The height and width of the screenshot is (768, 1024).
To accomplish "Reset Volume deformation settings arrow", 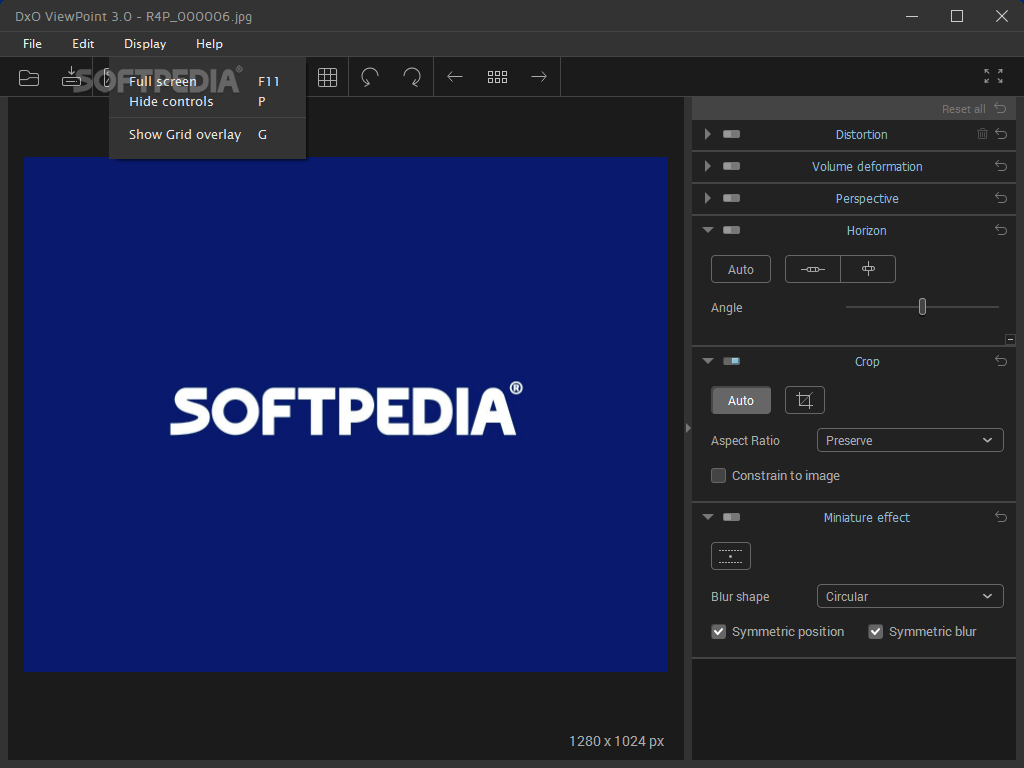I will (1001, 166).
